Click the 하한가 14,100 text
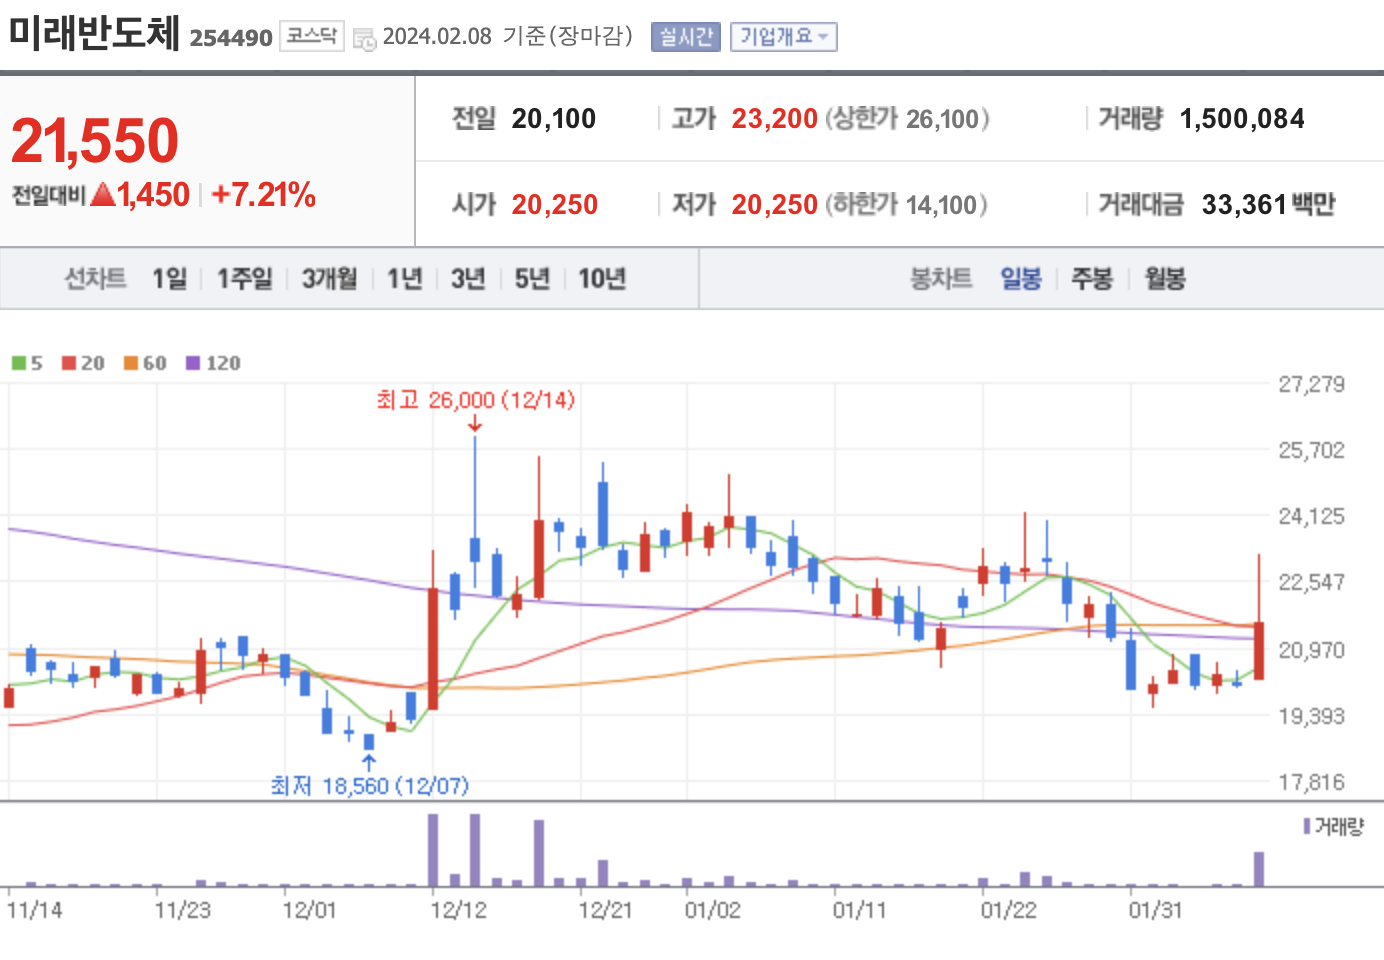 coord(906,204)
